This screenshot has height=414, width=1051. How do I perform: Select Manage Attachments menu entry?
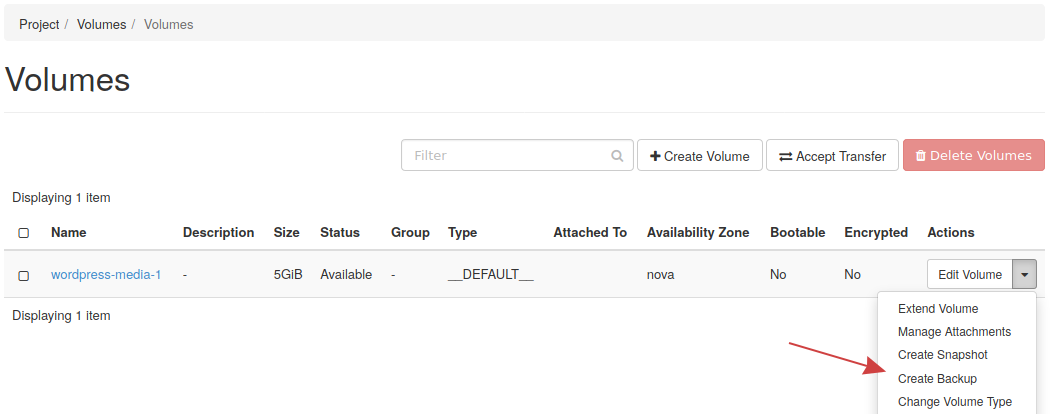(x=954, y=332)
